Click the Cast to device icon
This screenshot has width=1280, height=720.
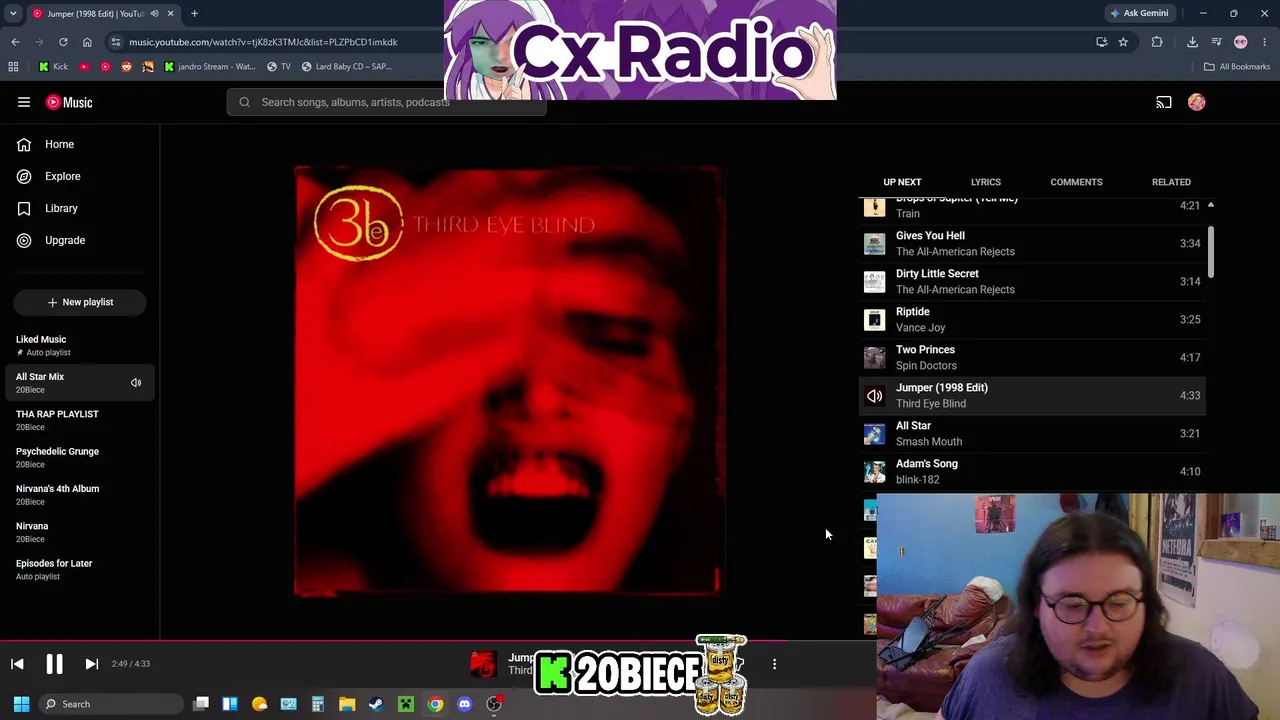click(x=1164, y=102)
